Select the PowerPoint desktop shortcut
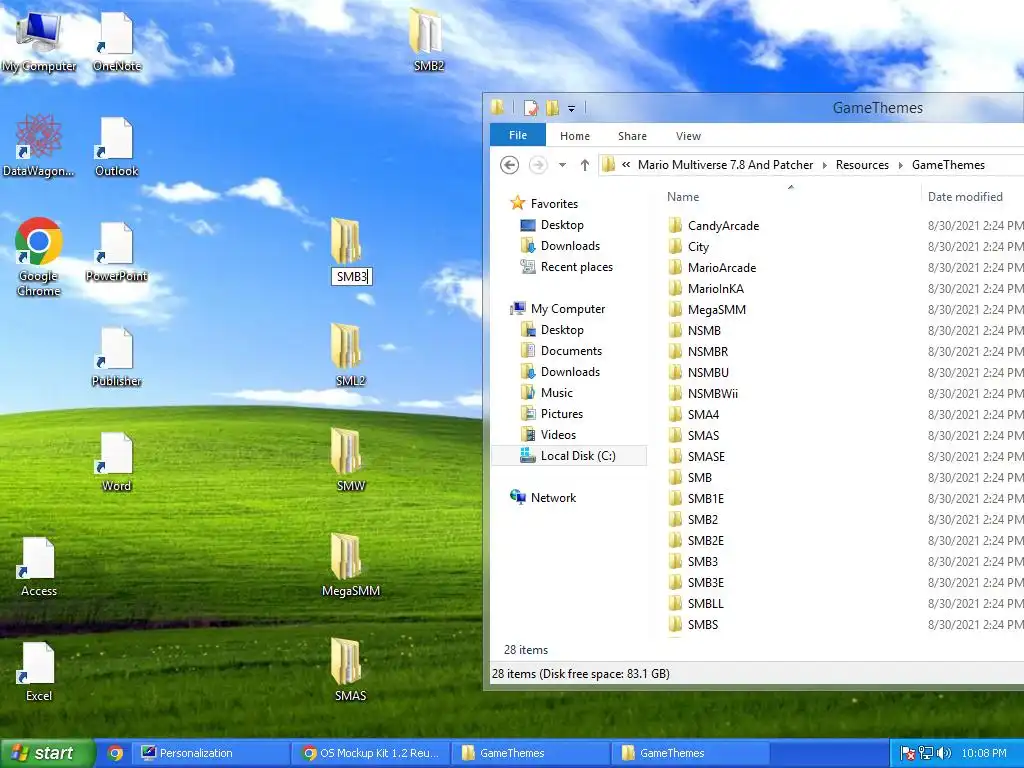The image size is (1024, 768). [x=117, y=252]
